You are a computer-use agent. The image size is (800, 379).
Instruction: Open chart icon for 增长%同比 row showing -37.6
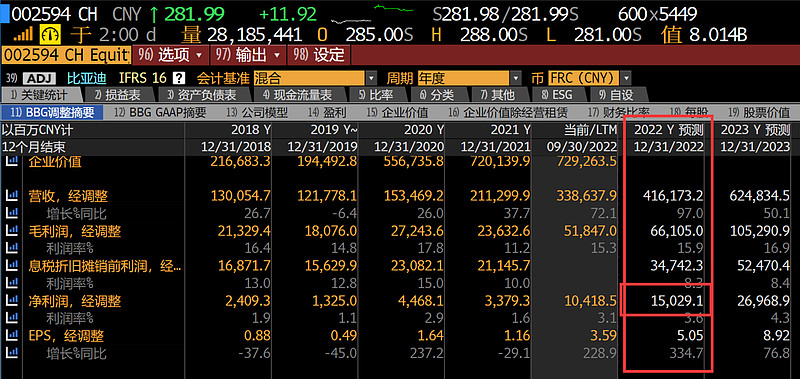coord(12,353)
